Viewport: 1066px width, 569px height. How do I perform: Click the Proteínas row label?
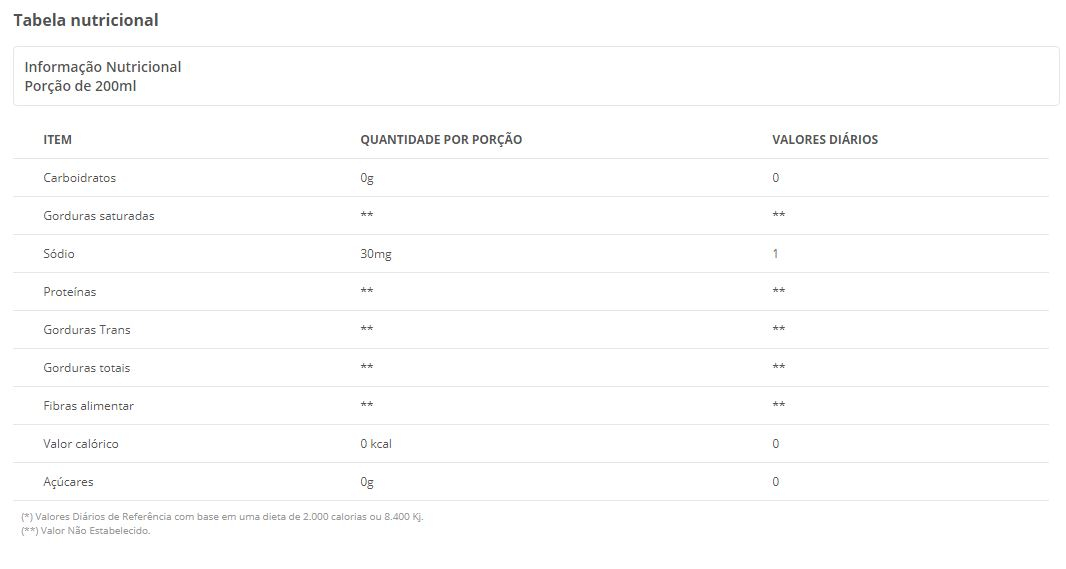point(69,292)
